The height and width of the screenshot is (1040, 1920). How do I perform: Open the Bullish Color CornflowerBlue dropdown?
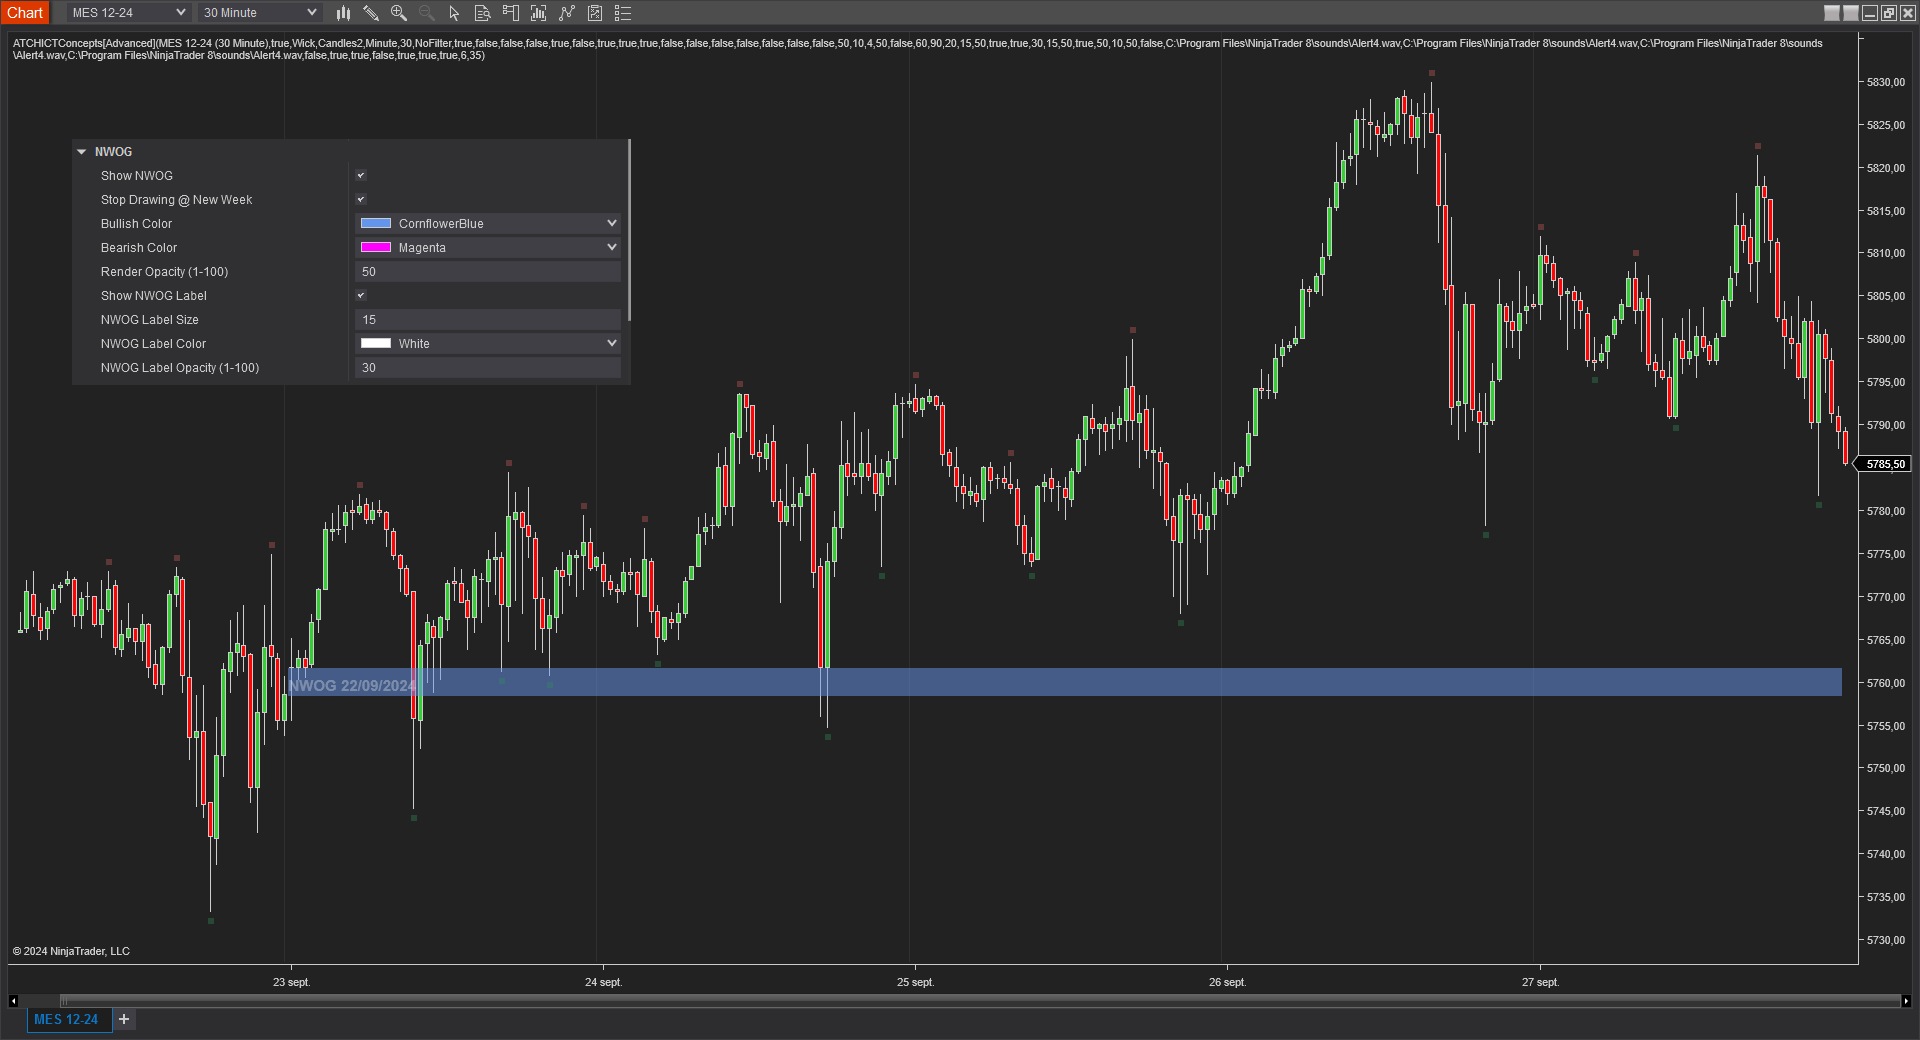point(488,223)
